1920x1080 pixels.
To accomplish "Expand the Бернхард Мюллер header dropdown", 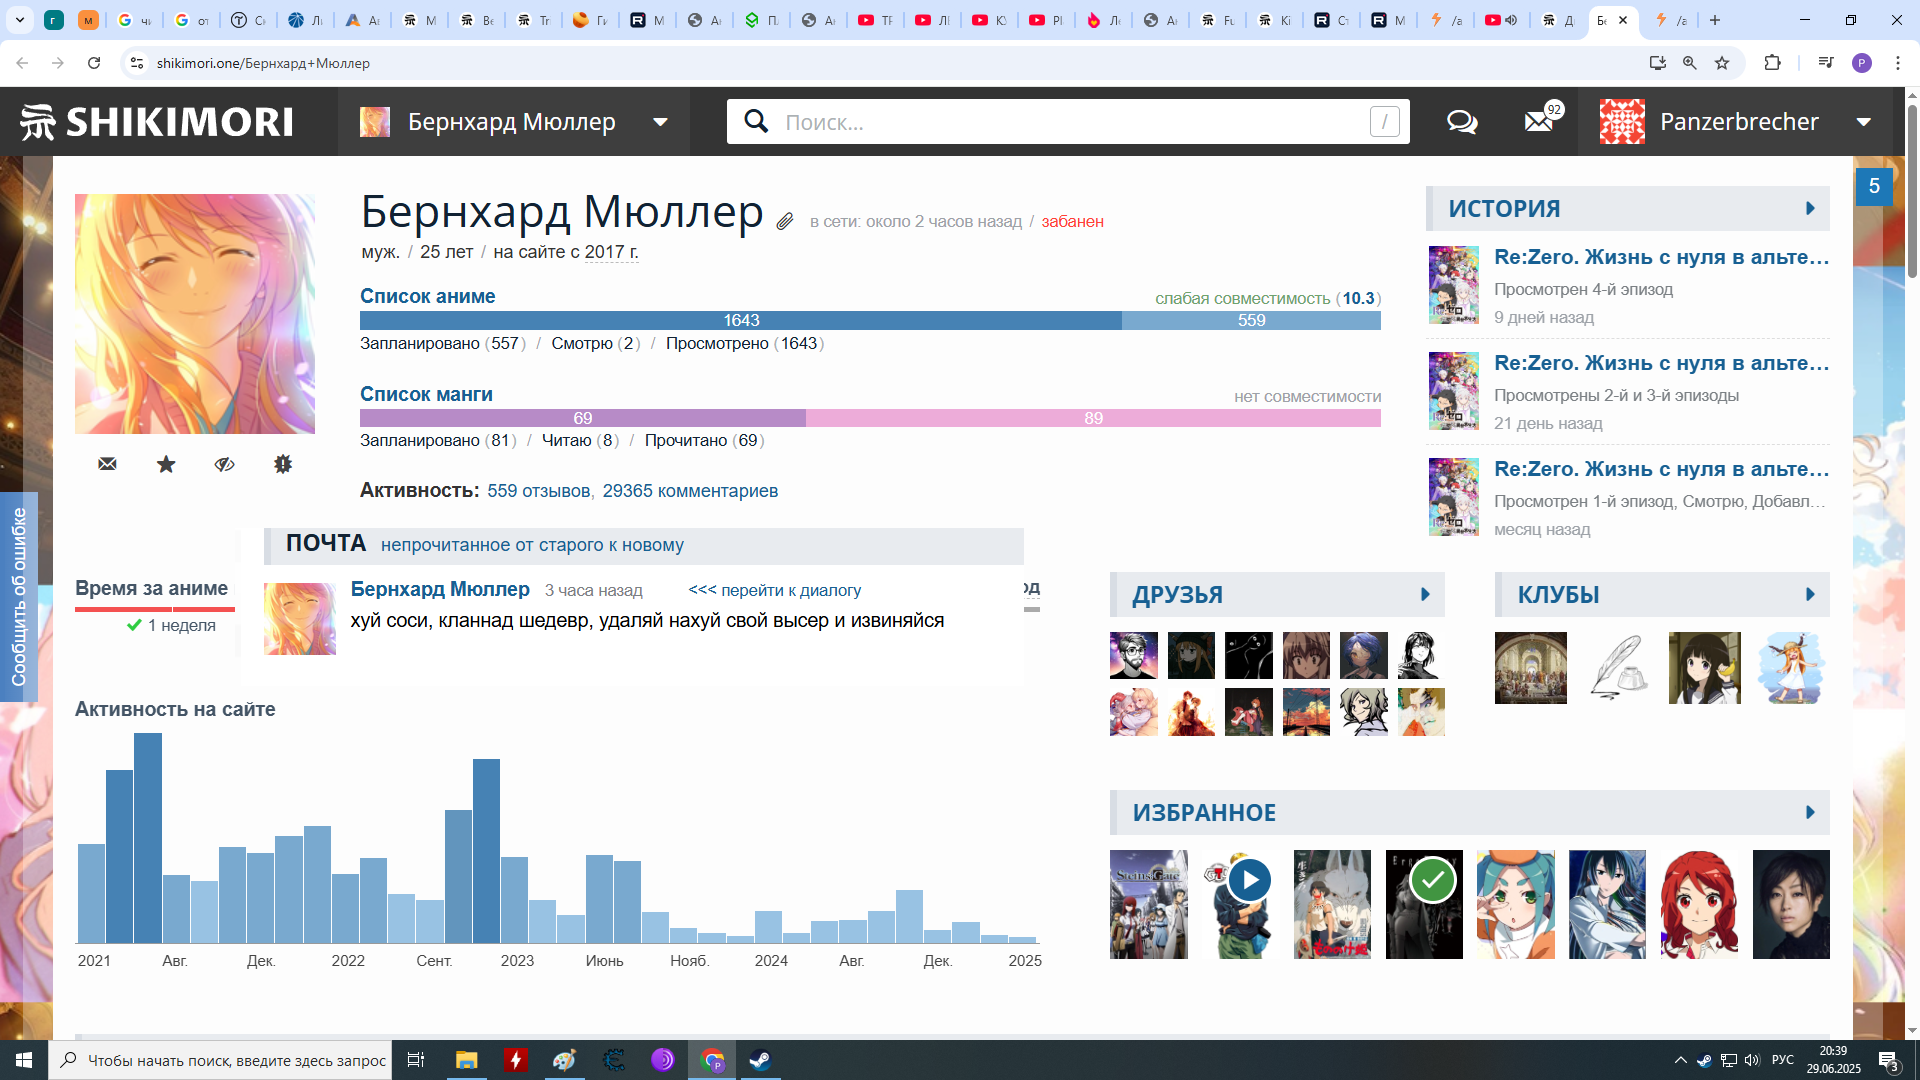I will pos(660,122).
